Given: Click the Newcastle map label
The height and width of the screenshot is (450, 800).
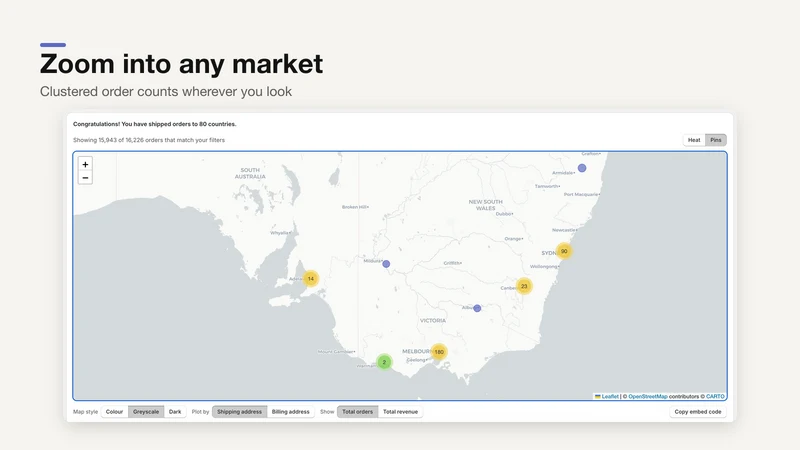Looking at the screenshot, I should coord(564,230).
